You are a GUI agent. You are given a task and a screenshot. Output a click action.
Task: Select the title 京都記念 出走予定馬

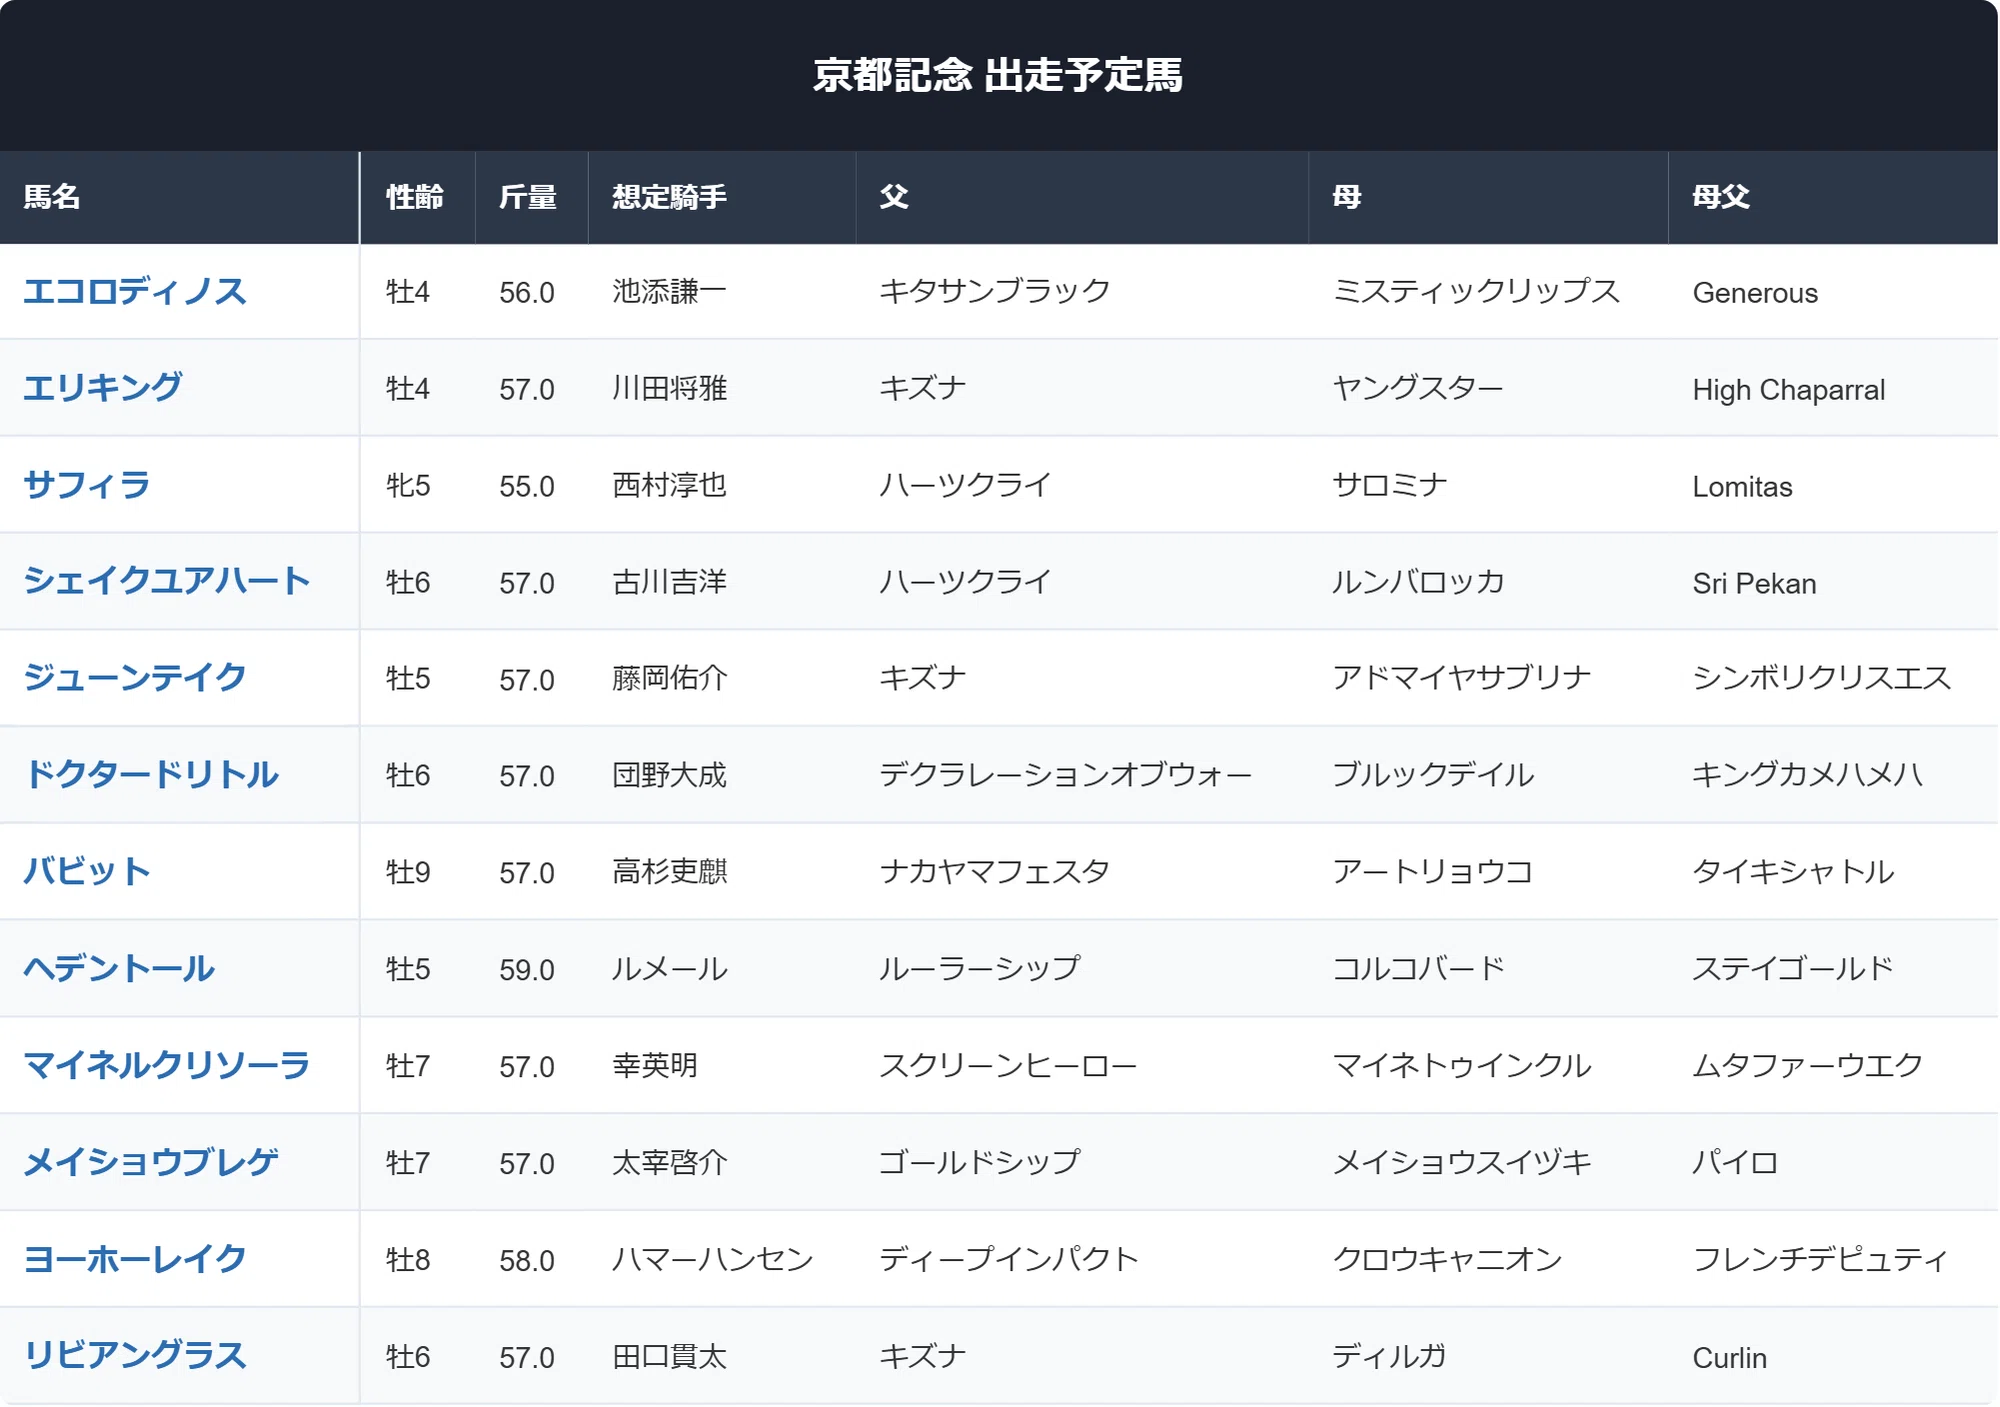[x=998, y=75]
